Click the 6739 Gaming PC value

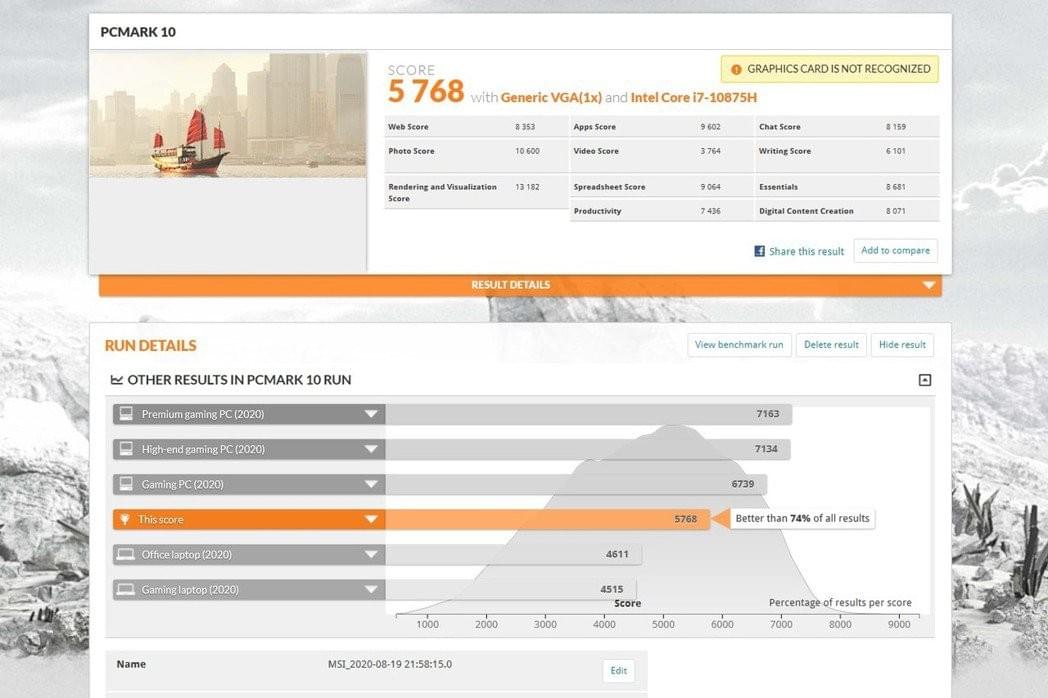click(x=743, y=484)
